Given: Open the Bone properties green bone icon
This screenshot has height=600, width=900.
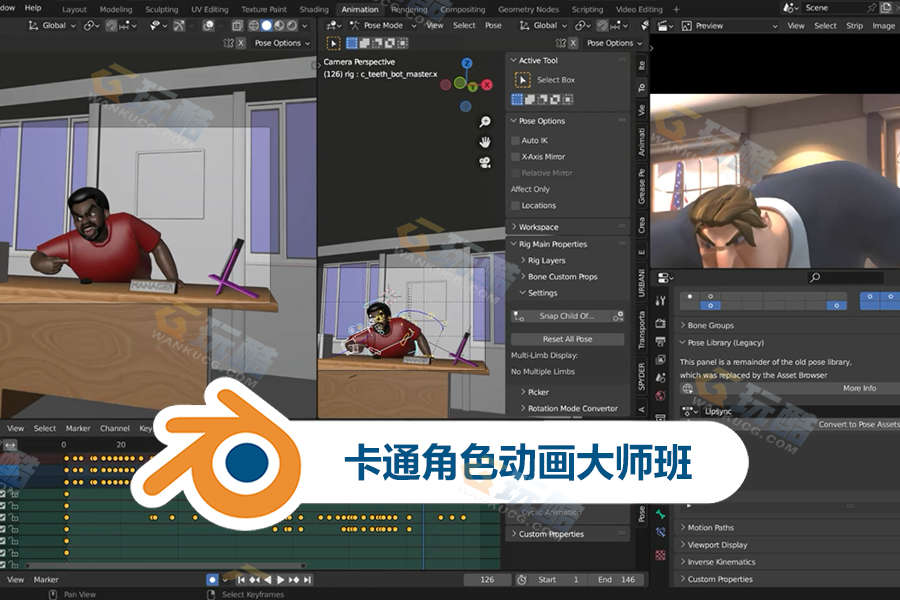Looking at the screenshot, I should tap(661, 514).
